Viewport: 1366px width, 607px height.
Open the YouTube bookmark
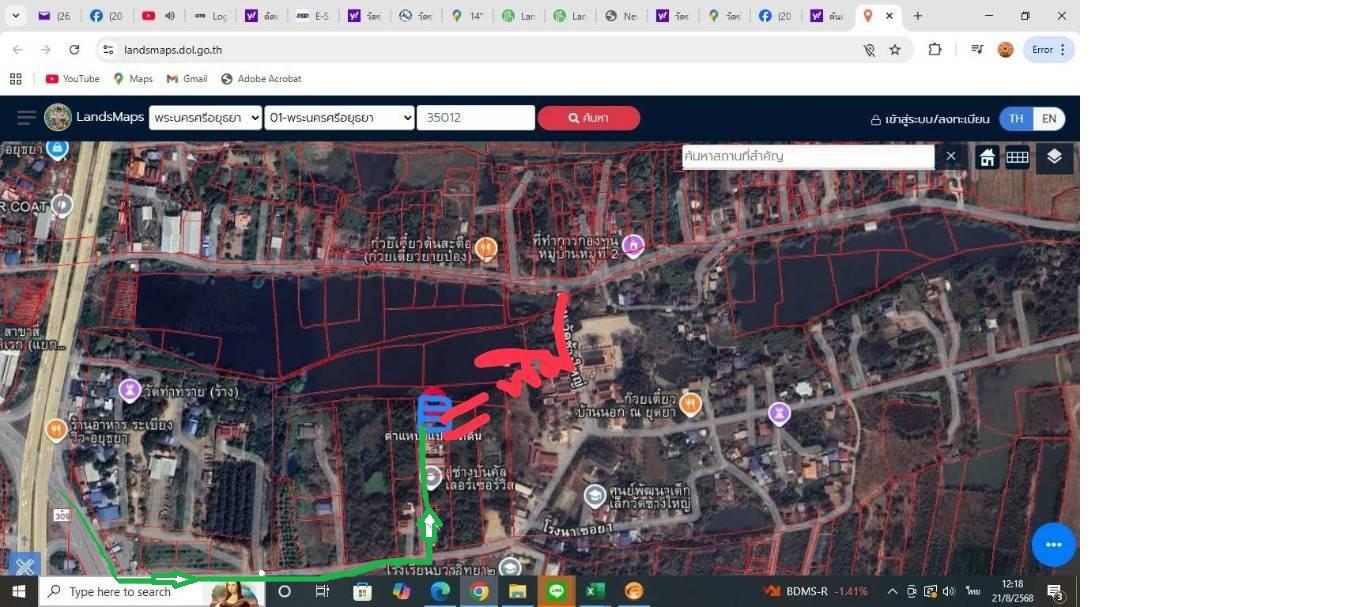pyautogui.click(x=72, y=79)
